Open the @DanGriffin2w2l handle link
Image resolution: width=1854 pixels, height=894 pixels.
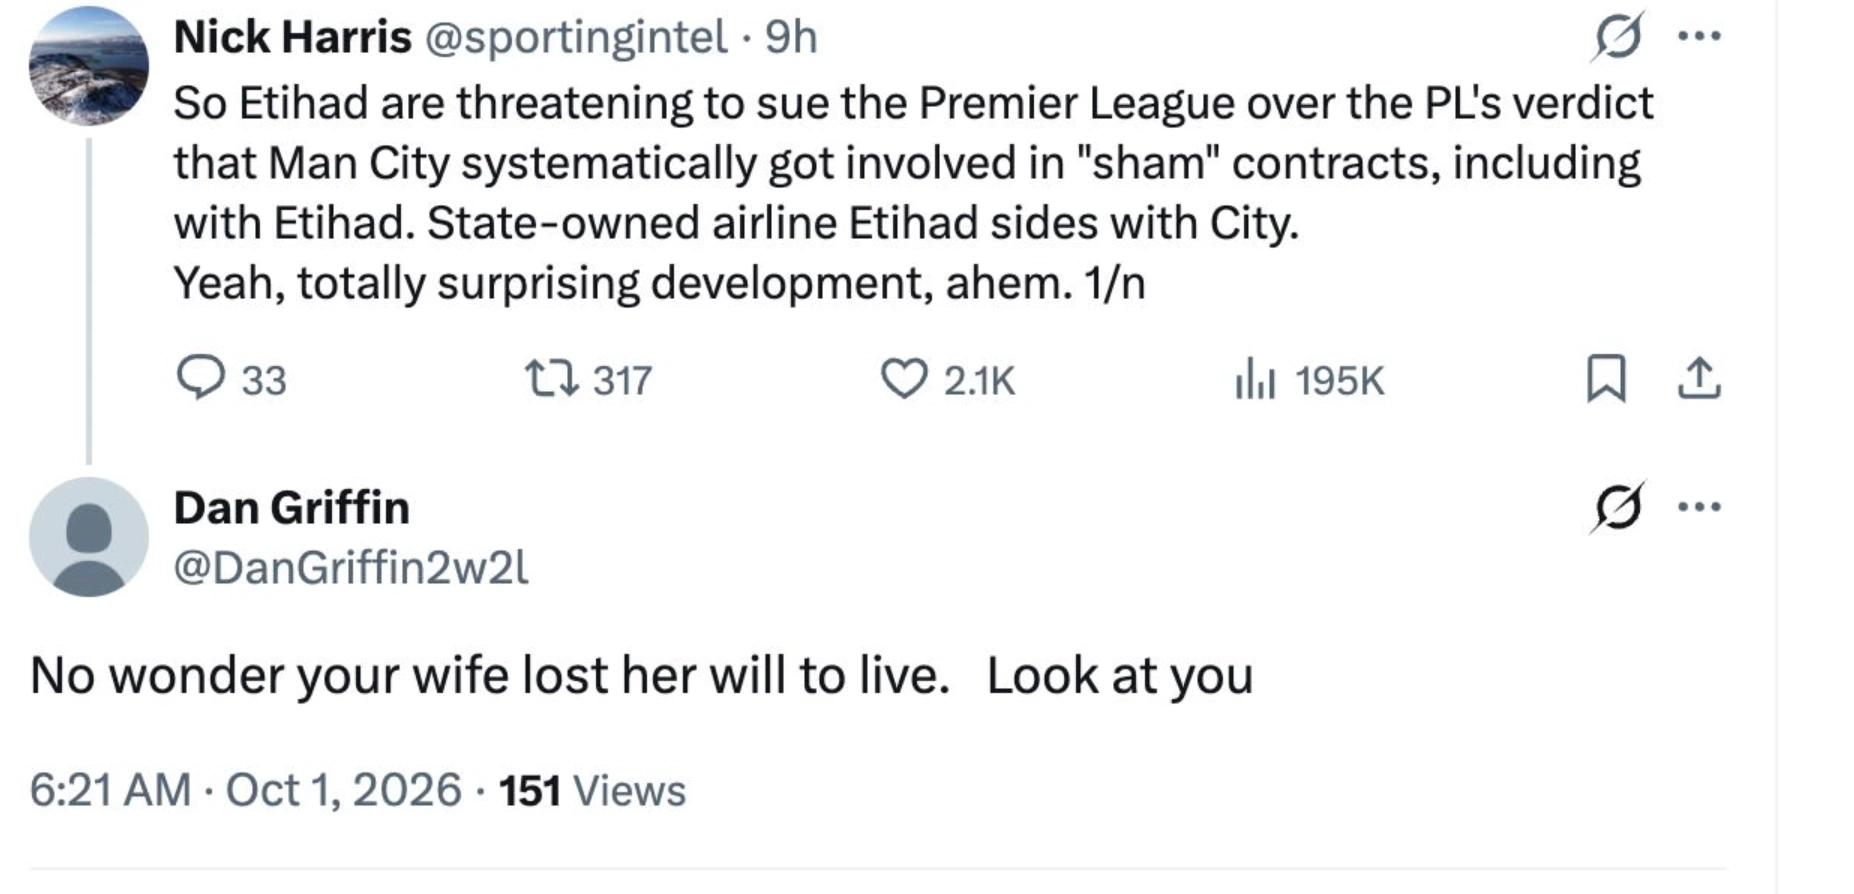[351, 567]
